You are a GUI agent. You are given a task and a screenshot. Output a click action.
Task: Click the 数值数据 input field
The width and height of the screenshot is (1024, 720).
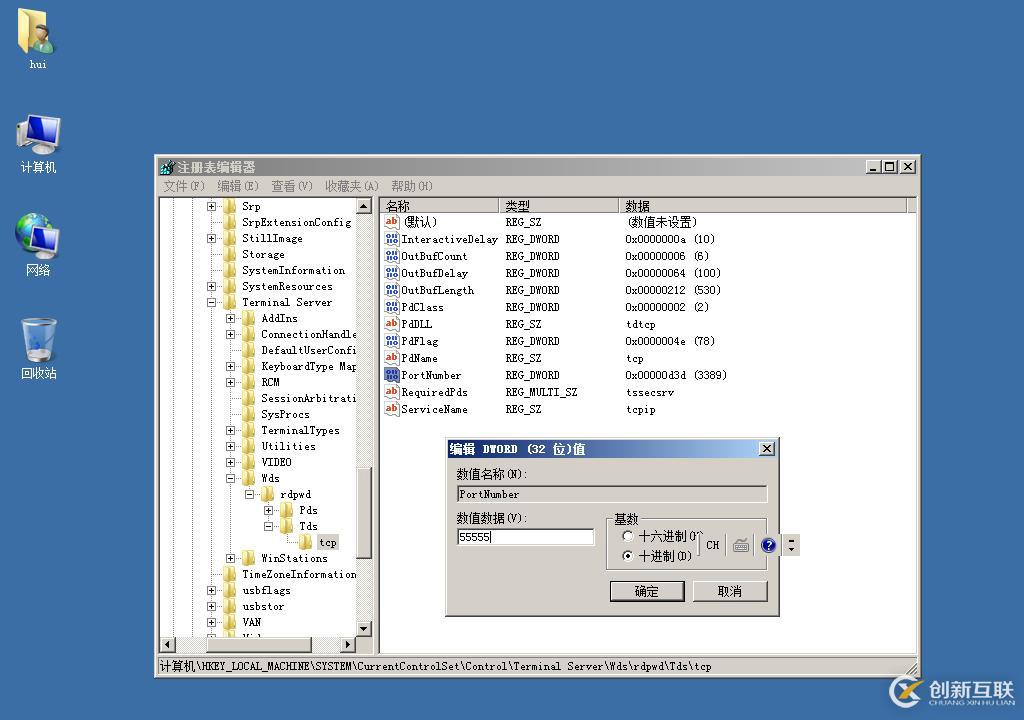pos(525,537)
